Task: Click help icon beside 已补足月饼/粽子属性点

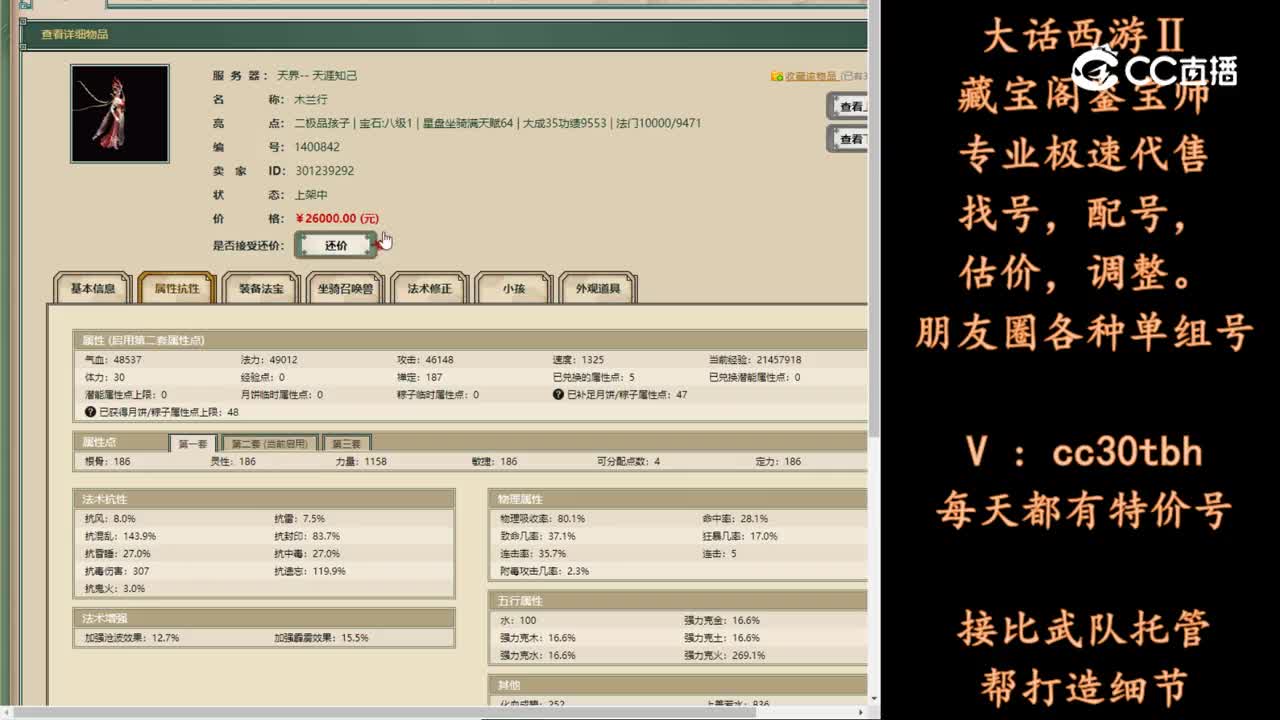Action: (x=559, y=395)
